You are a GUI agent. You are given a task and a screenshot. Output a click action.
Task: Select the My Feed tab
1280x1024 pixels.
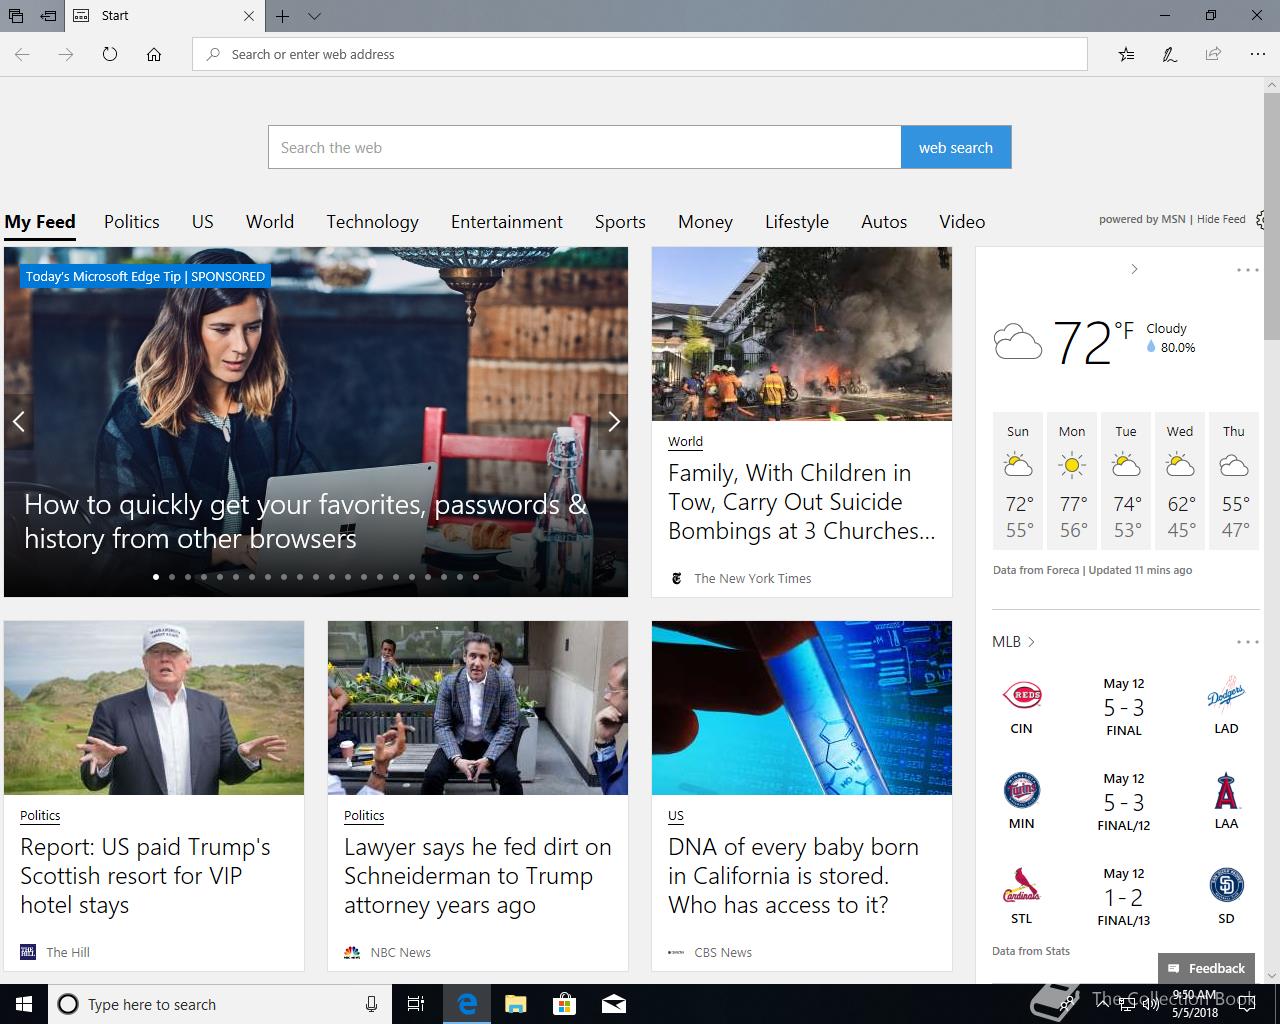(x=40, y=222)
